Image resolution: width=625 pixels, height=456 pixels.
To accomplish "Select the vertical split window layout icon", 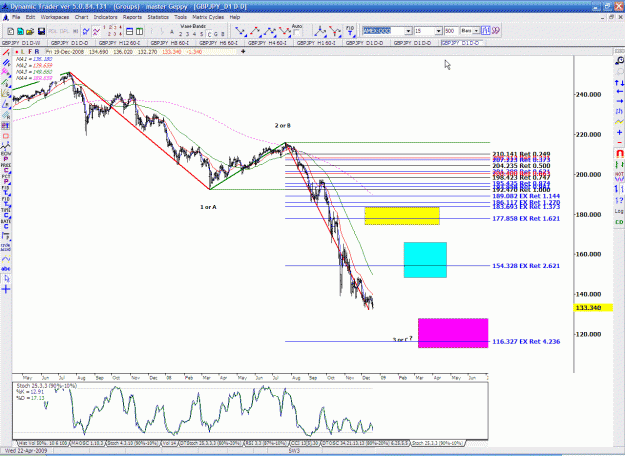I will point(140,31).
